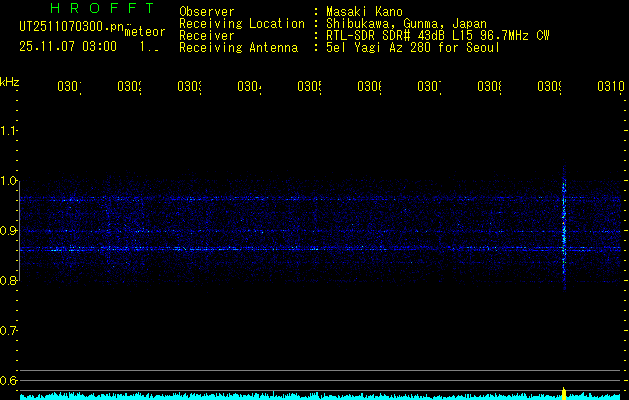Screen dimensions: 629x400
Task: Select observer name Masaki Kano
Action: tap(364, 12)
